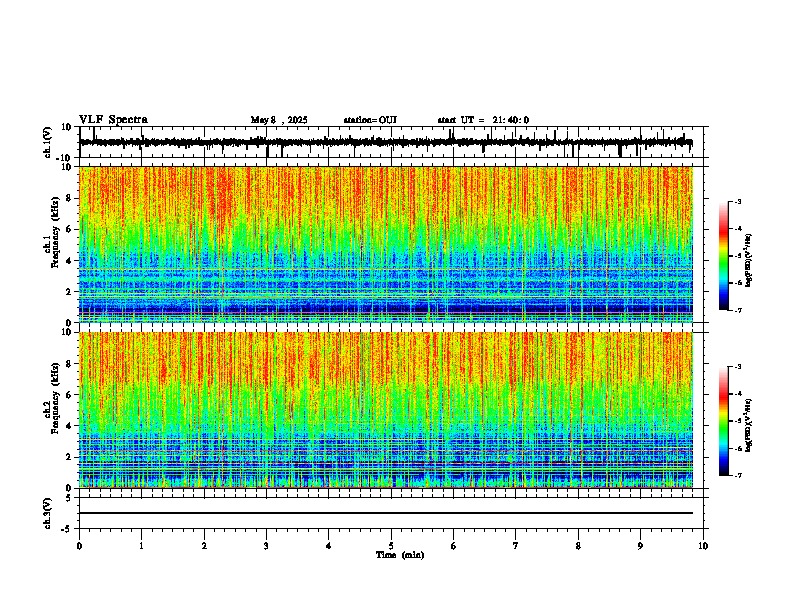Screen dimensions: 792x612
Task: Click the "-7" label on ch.2 color scale
Action: 737,475
